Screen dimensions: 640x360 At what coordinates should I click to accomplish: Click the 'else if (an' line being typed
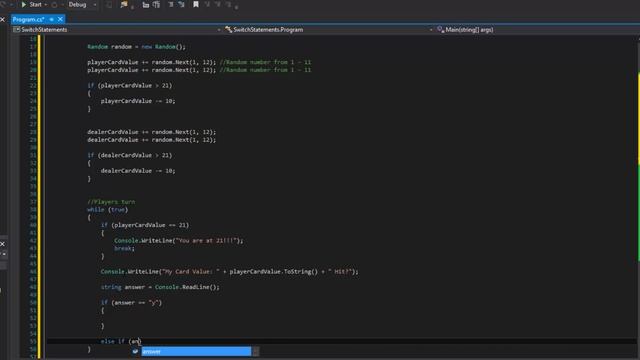[121, 342]
